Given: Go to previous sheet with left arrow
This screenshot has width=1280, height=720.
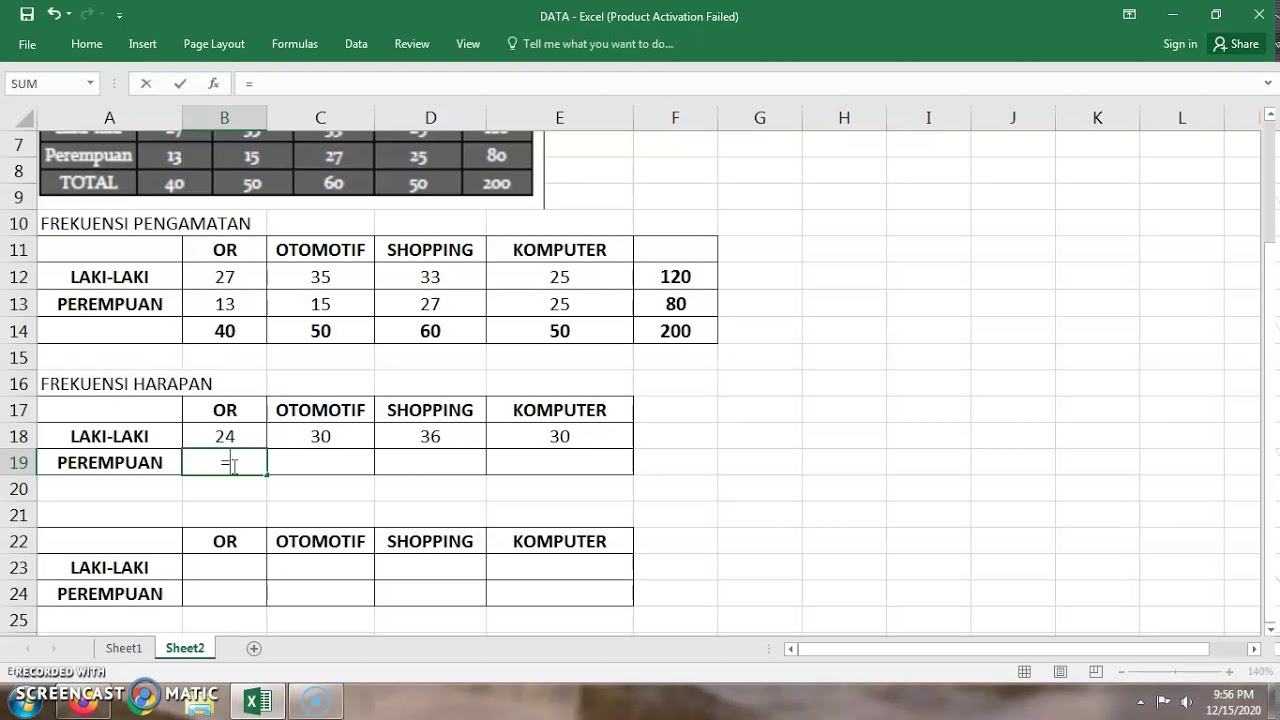Looking at the screenshot, I should (28, 648).
